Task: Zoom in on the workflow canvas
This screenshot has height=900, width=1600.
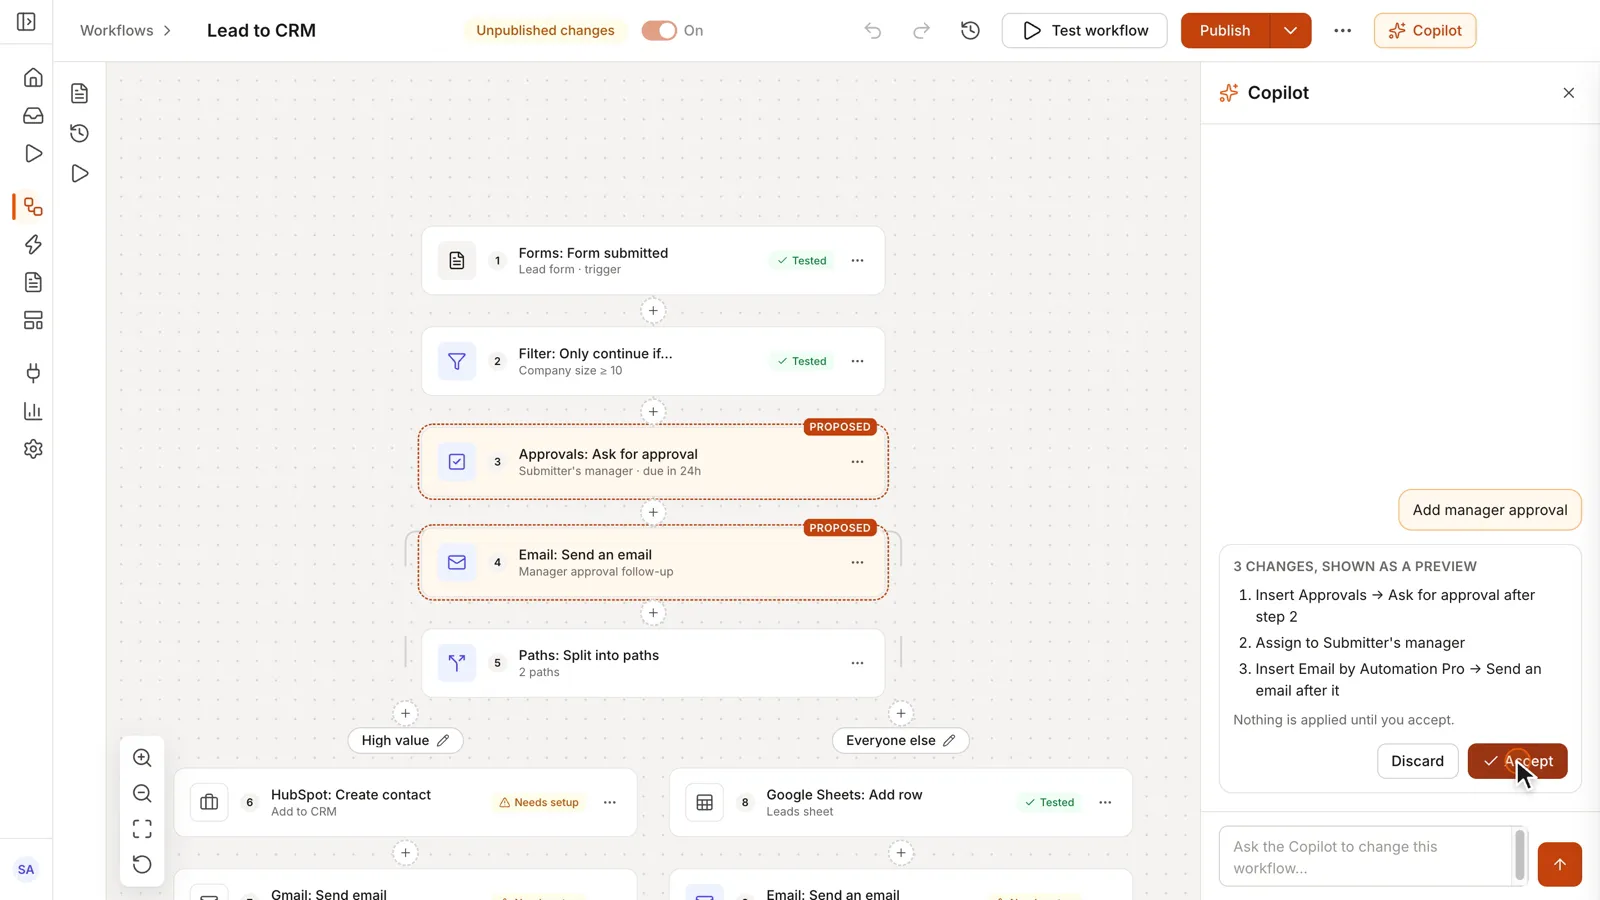Action: coord(142,758)
